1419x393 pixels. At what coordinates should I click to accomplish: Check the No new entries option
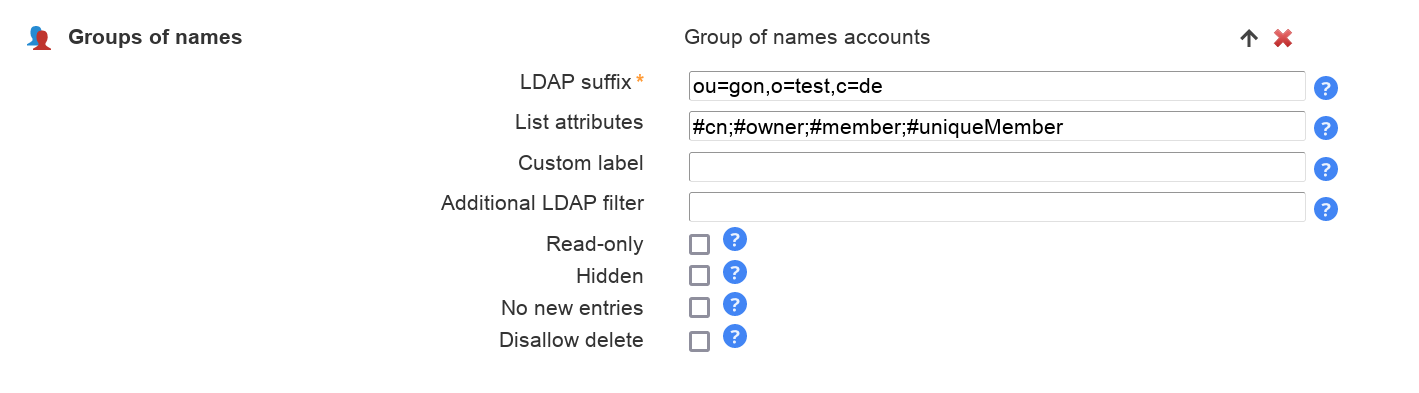(x=699, y=308)
